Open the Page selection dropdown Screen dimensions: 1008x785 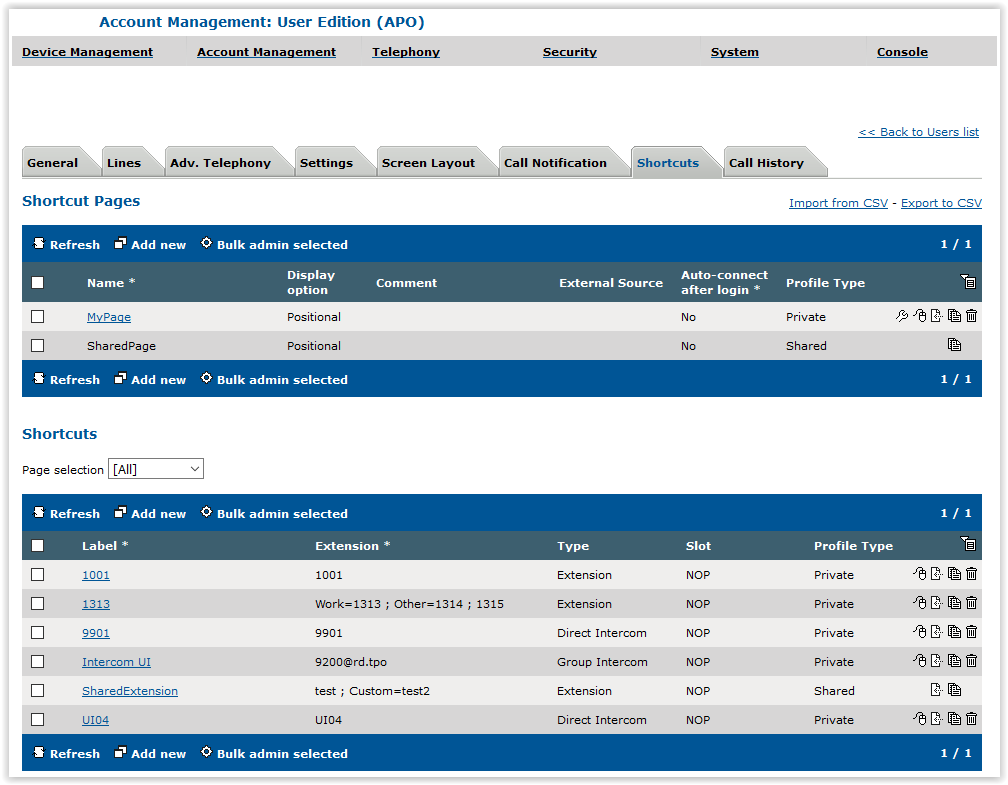[x=156, y=469]
